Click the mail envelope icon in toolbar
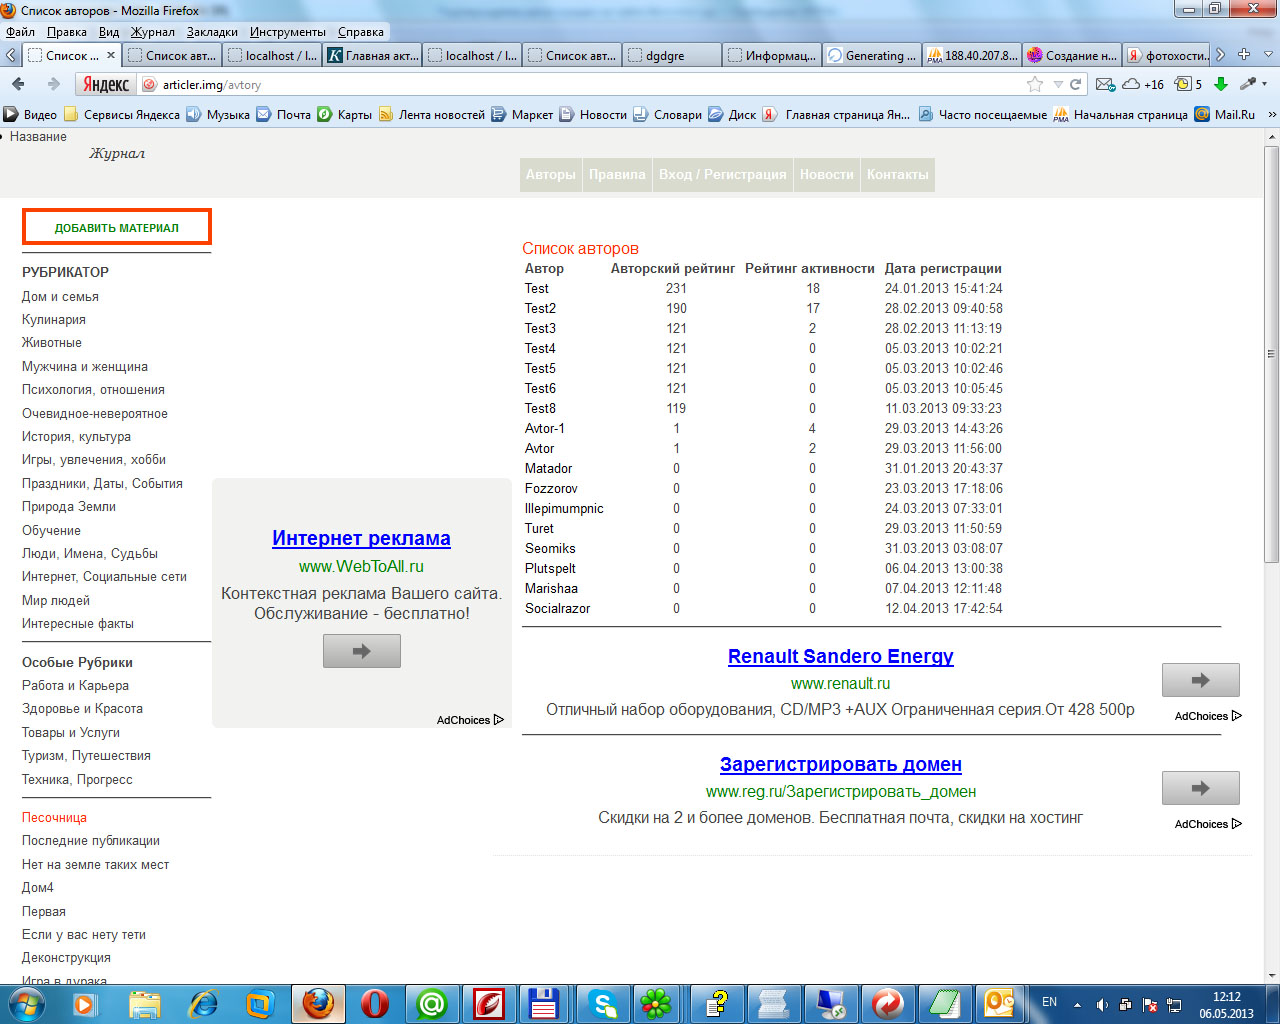1280x1024 pixels. coord(1104,84)
